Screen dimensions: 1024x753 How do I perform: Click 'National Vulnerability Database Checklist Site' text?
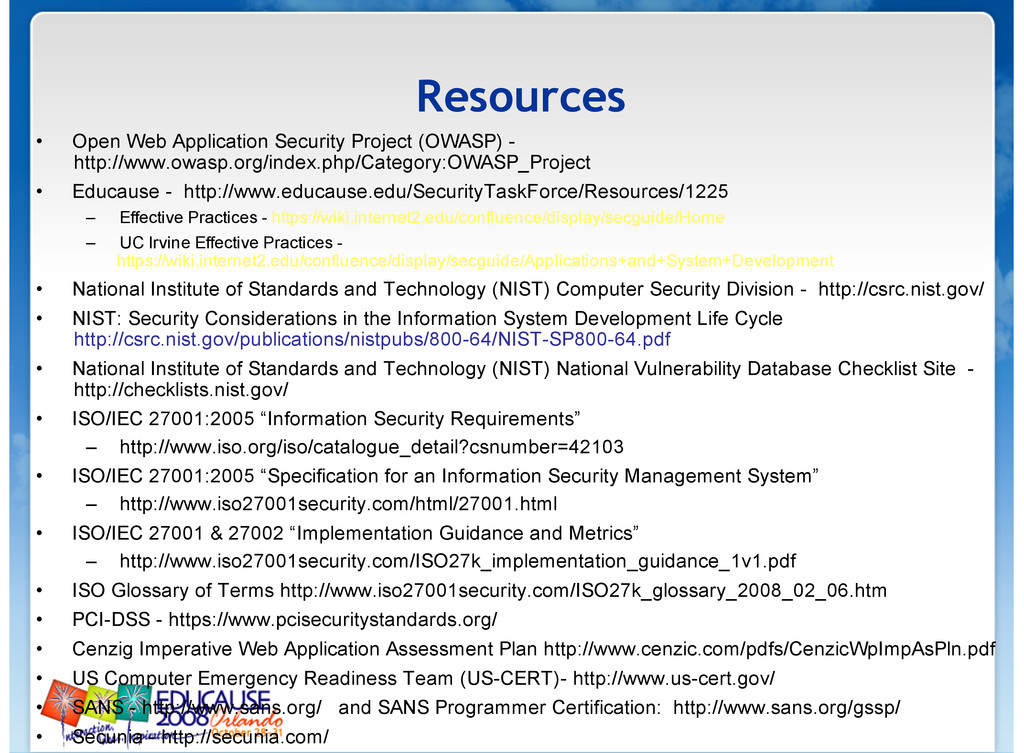756,369
